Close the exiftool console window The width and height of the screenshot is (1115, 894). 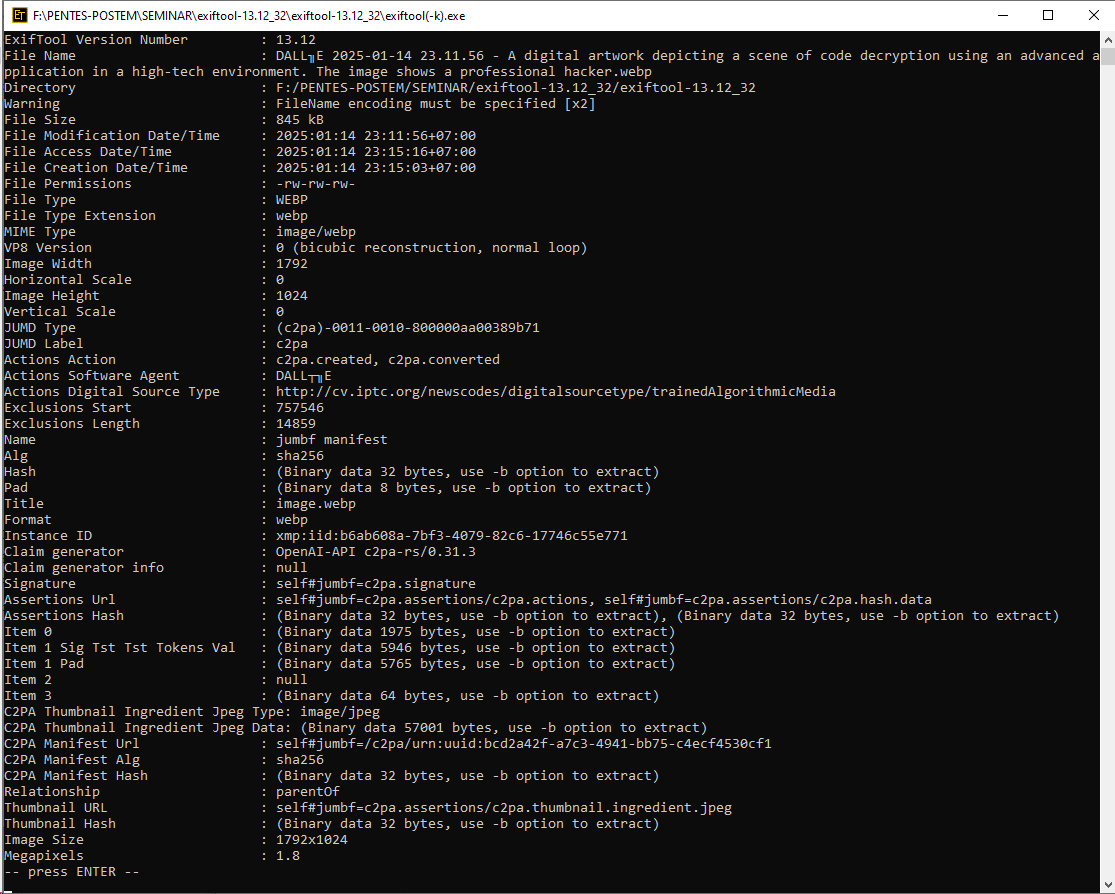coord(1092,16)
